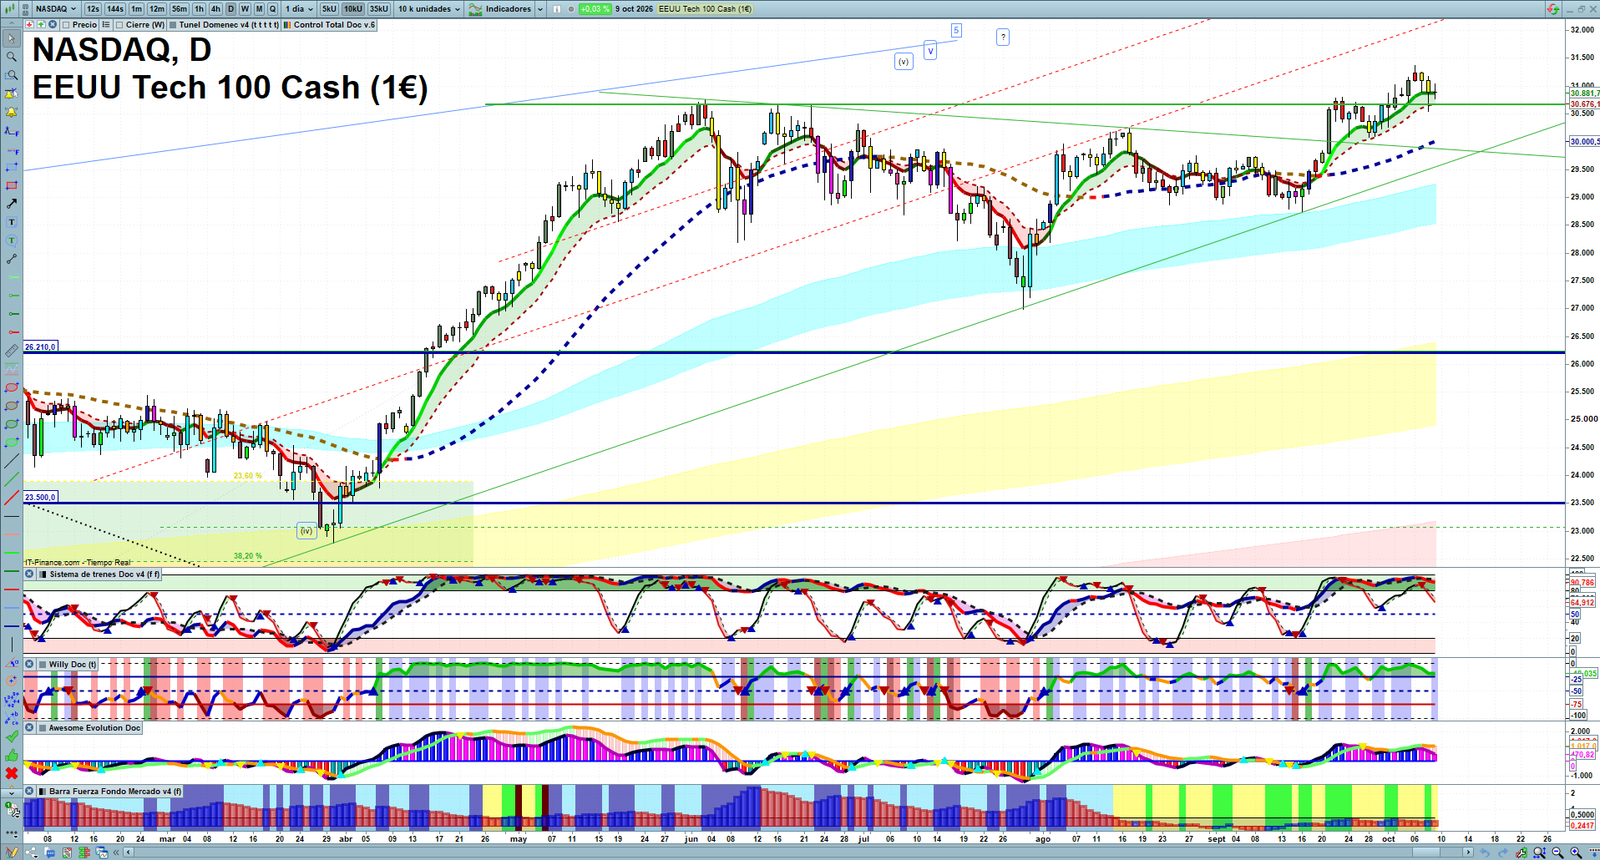1600x860 pixels.
Task: Expand the left toolbar chevron below red X
Action: (11, 792)
